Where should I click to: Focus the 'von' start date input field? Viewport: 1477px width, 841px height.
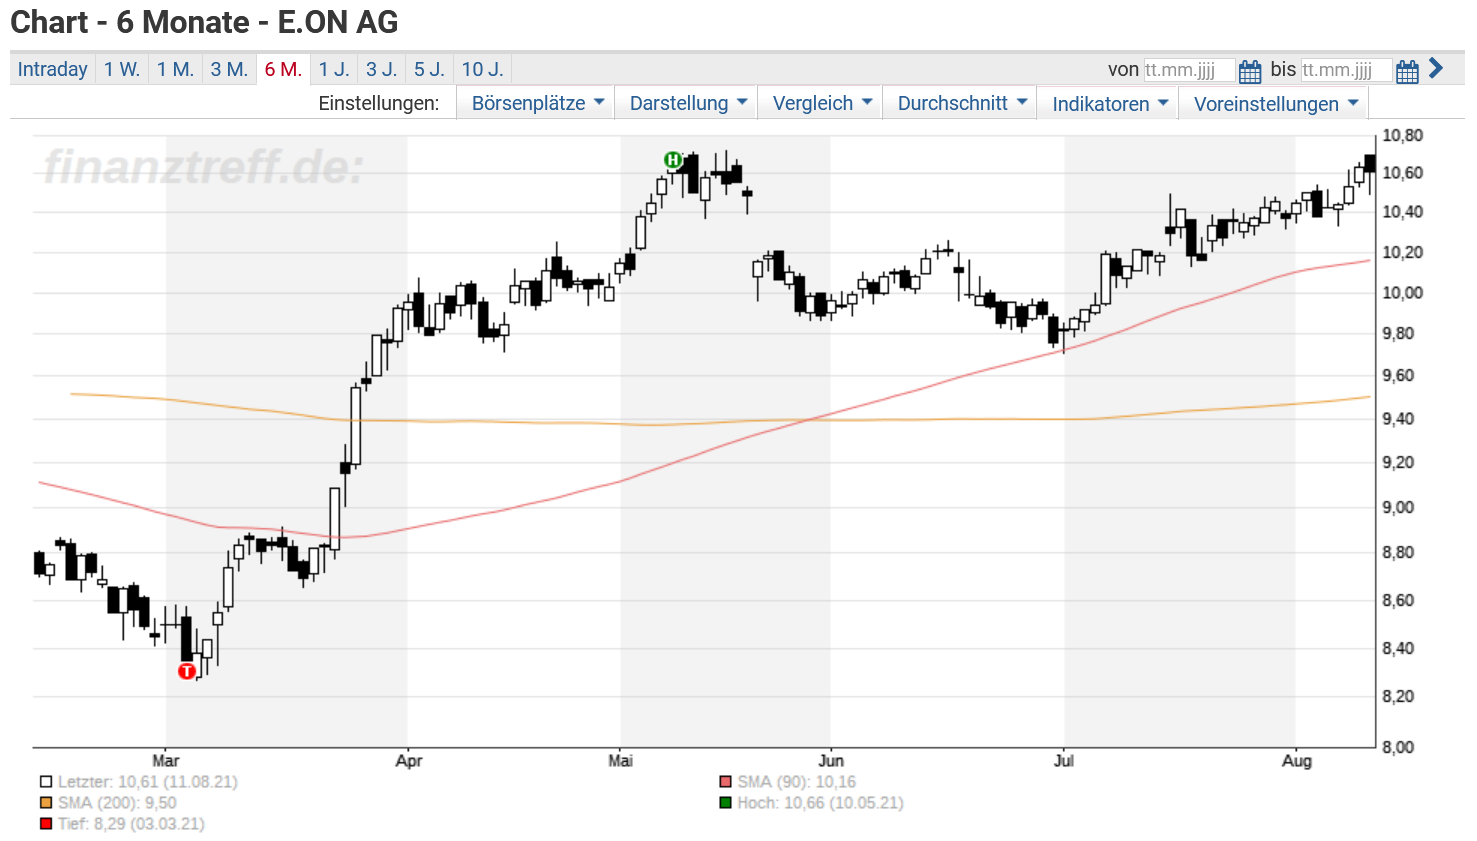[1190, 70]
